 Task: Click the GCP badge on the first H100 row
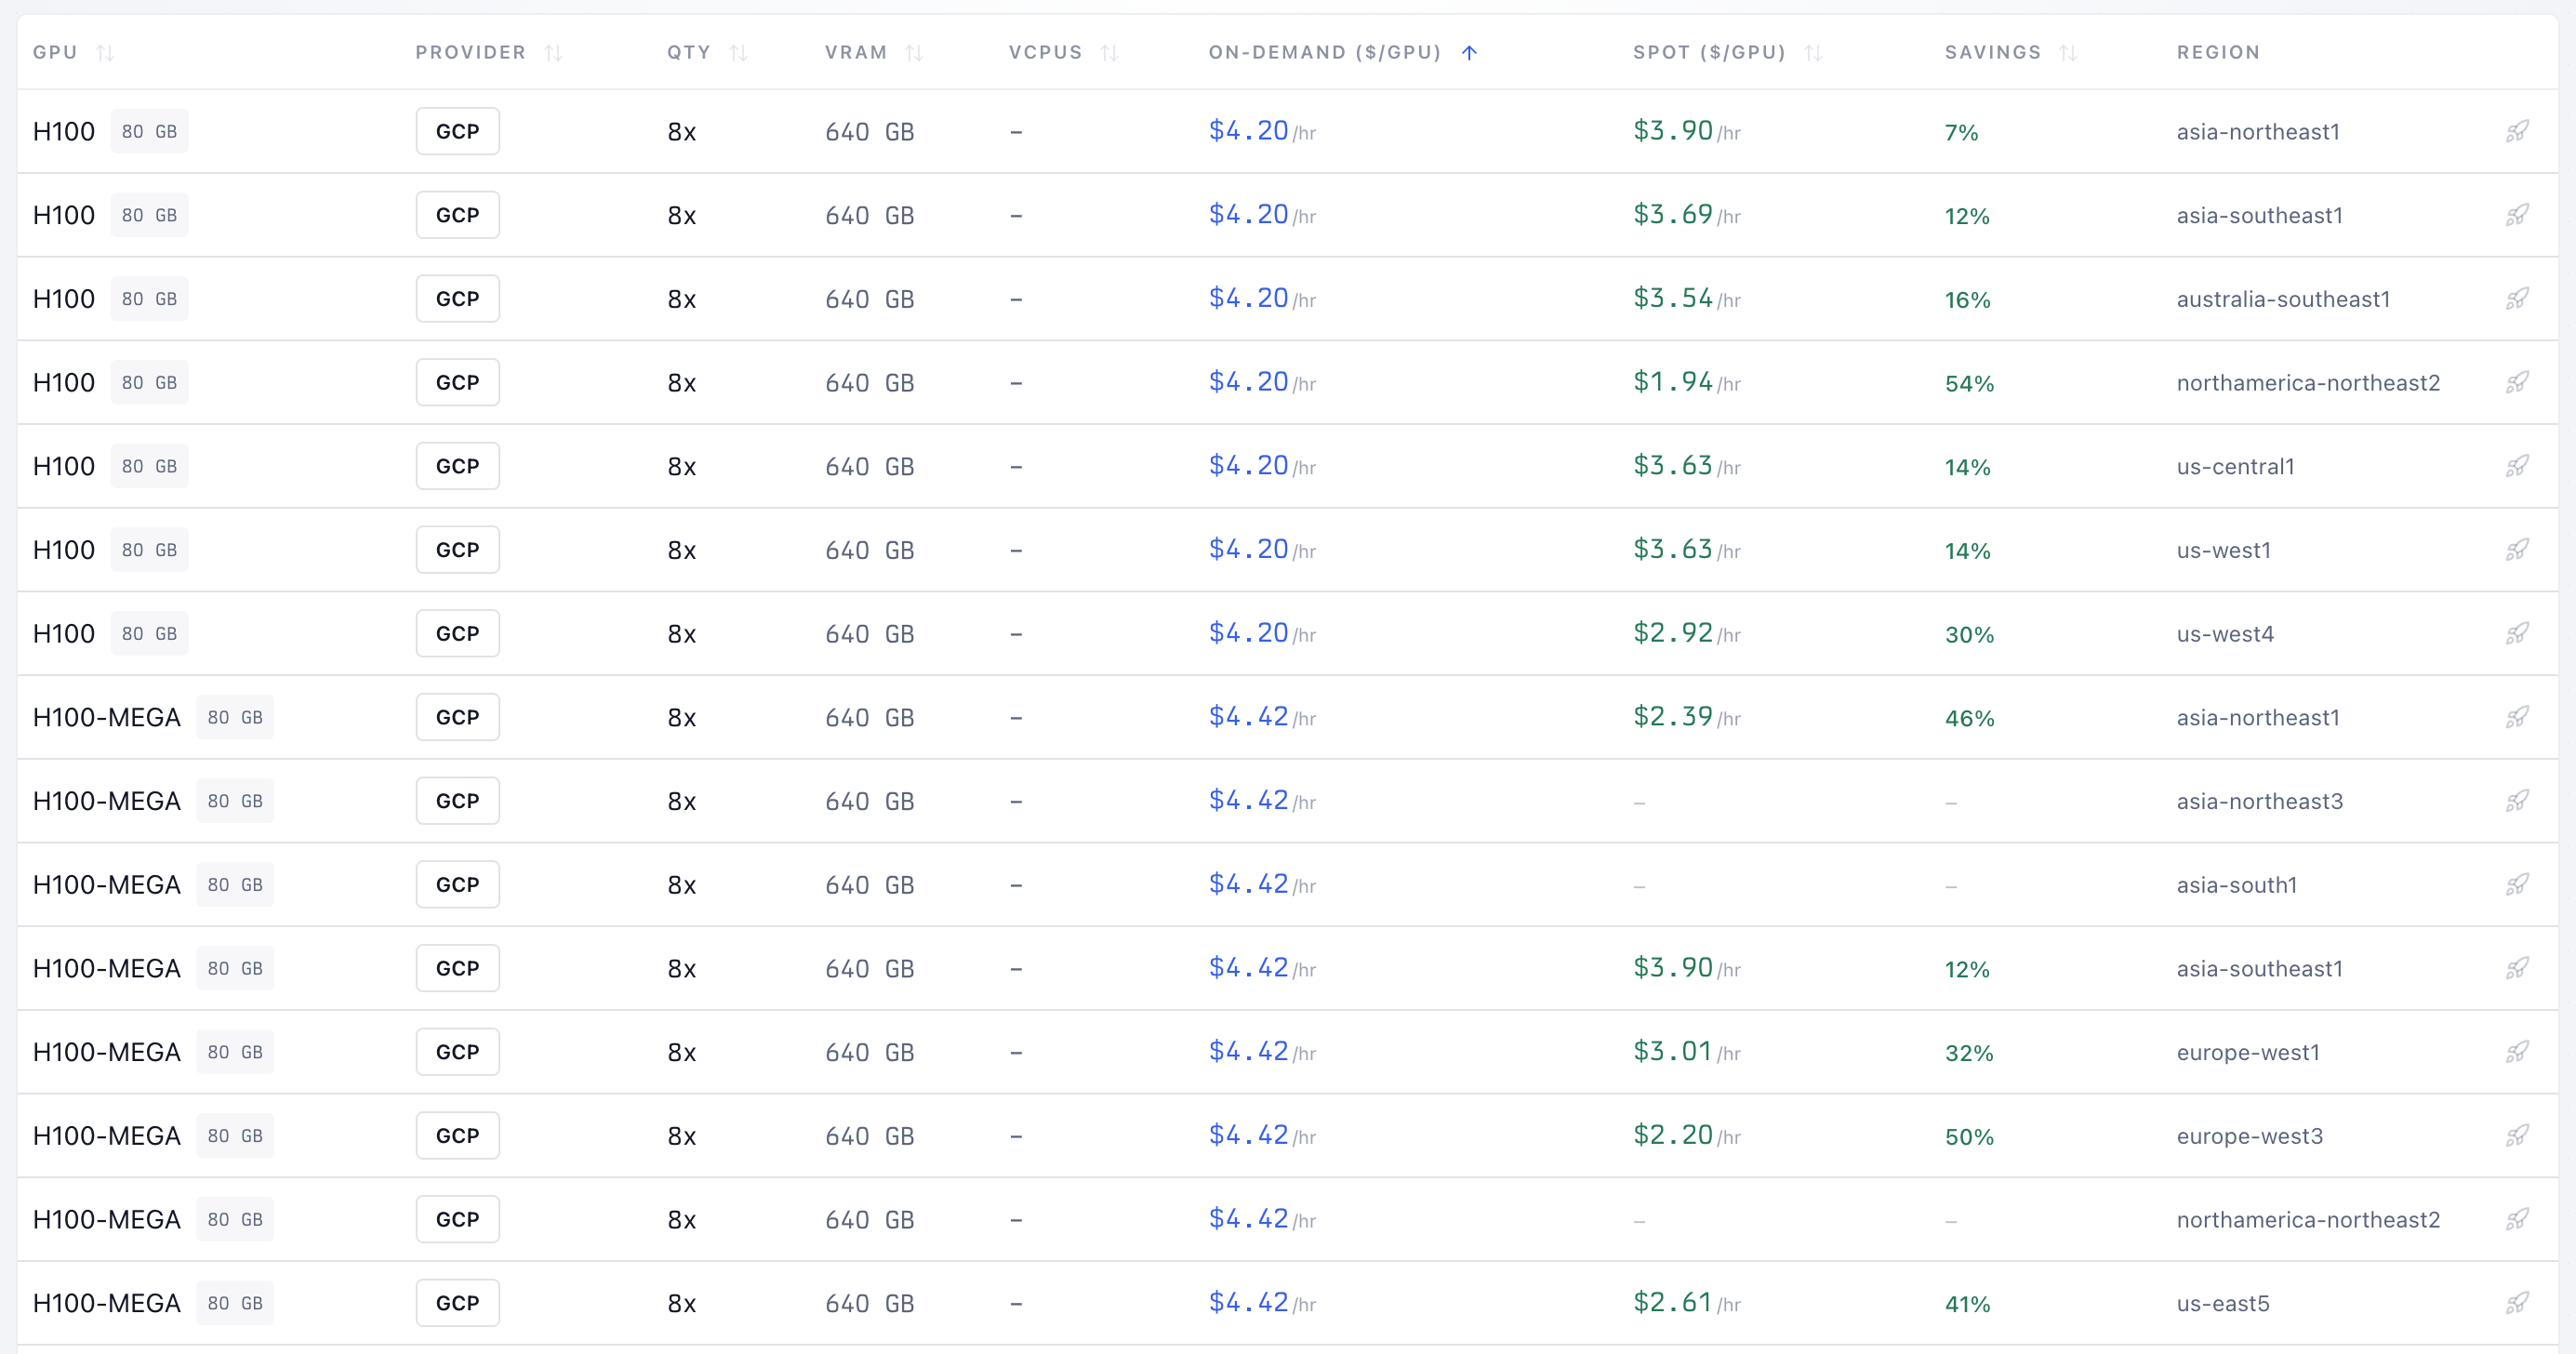457,131
